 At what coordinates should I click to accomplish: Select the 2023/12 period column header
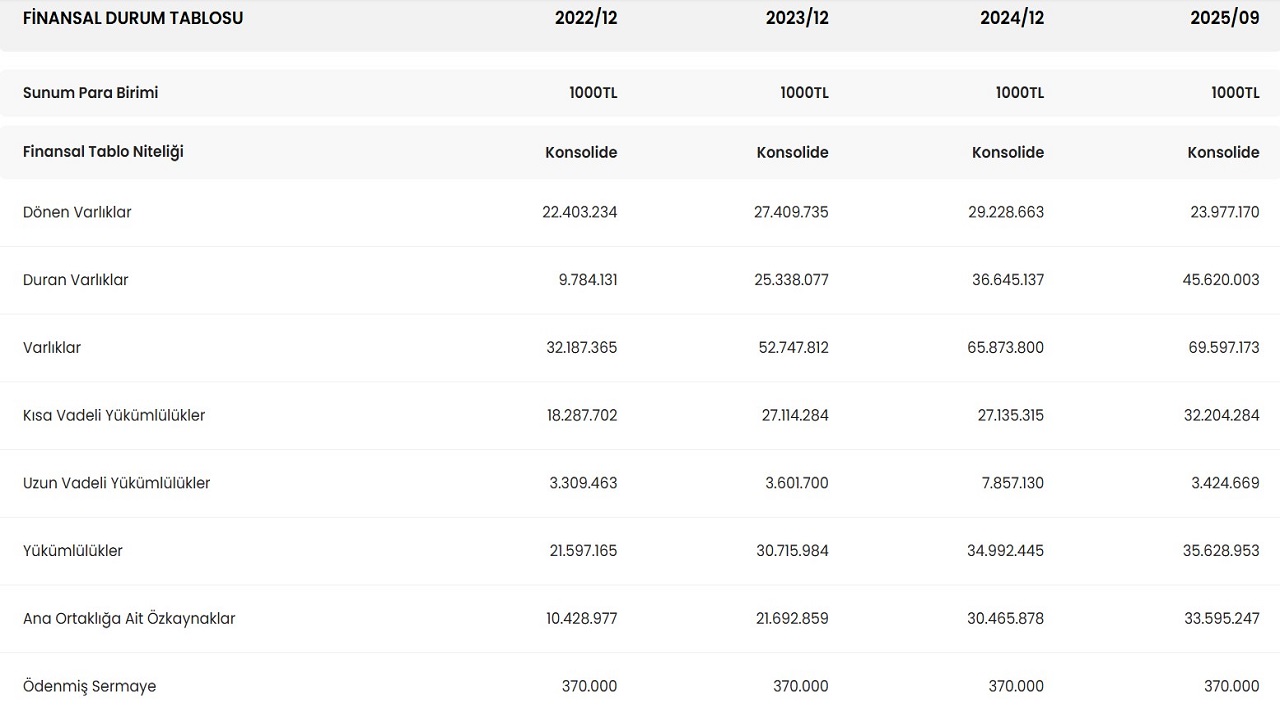pyautogui.click(x=797, y=18)
